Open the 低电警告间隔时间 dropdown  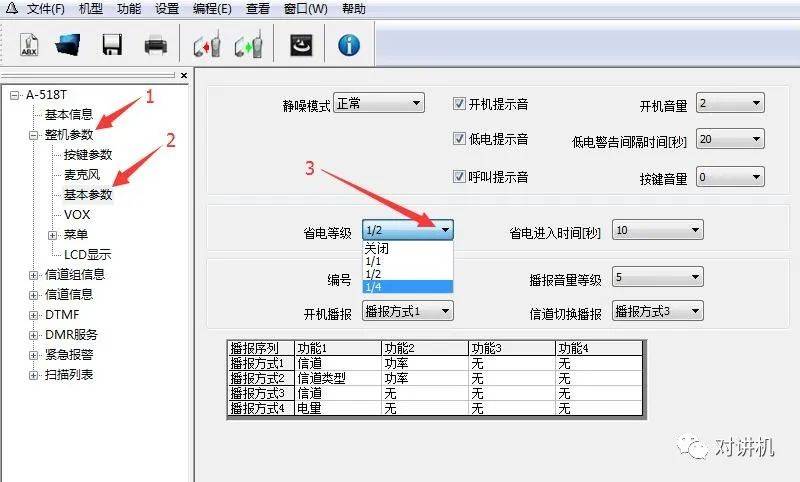(730, 139)
